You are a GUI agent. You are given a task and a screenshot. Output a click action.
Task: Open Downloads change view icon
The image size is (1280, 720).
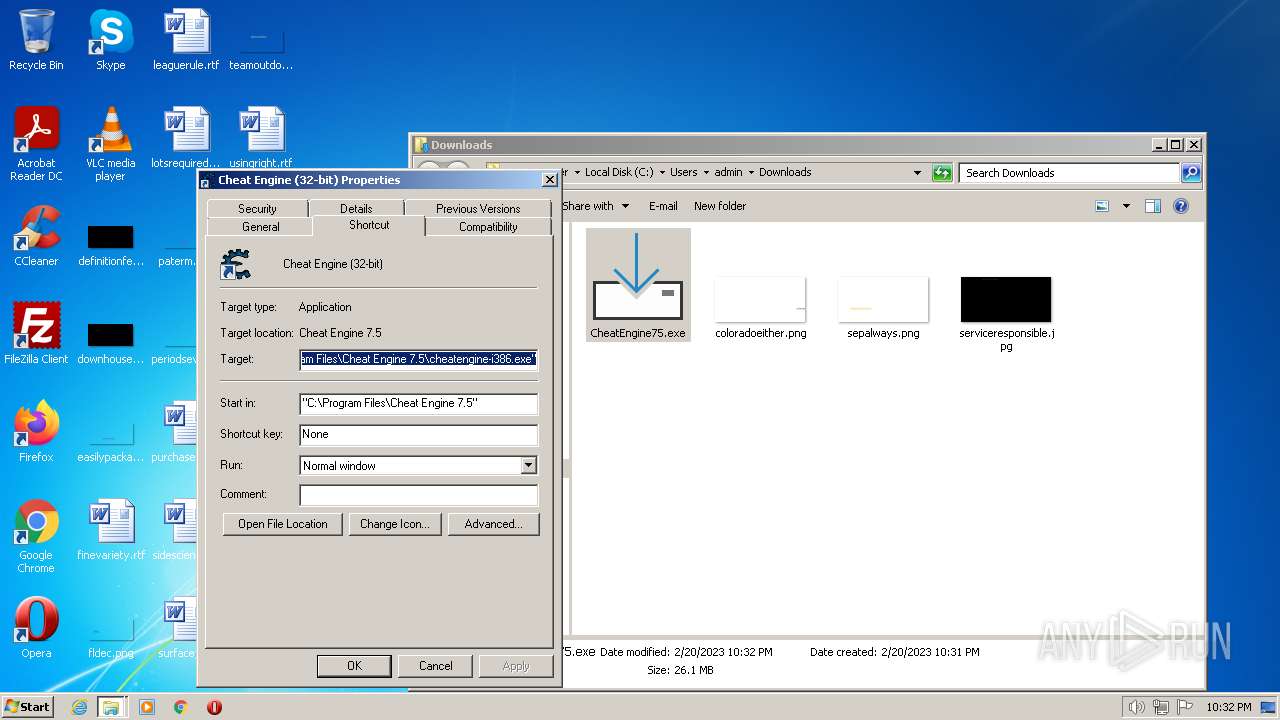(1102, 206)
